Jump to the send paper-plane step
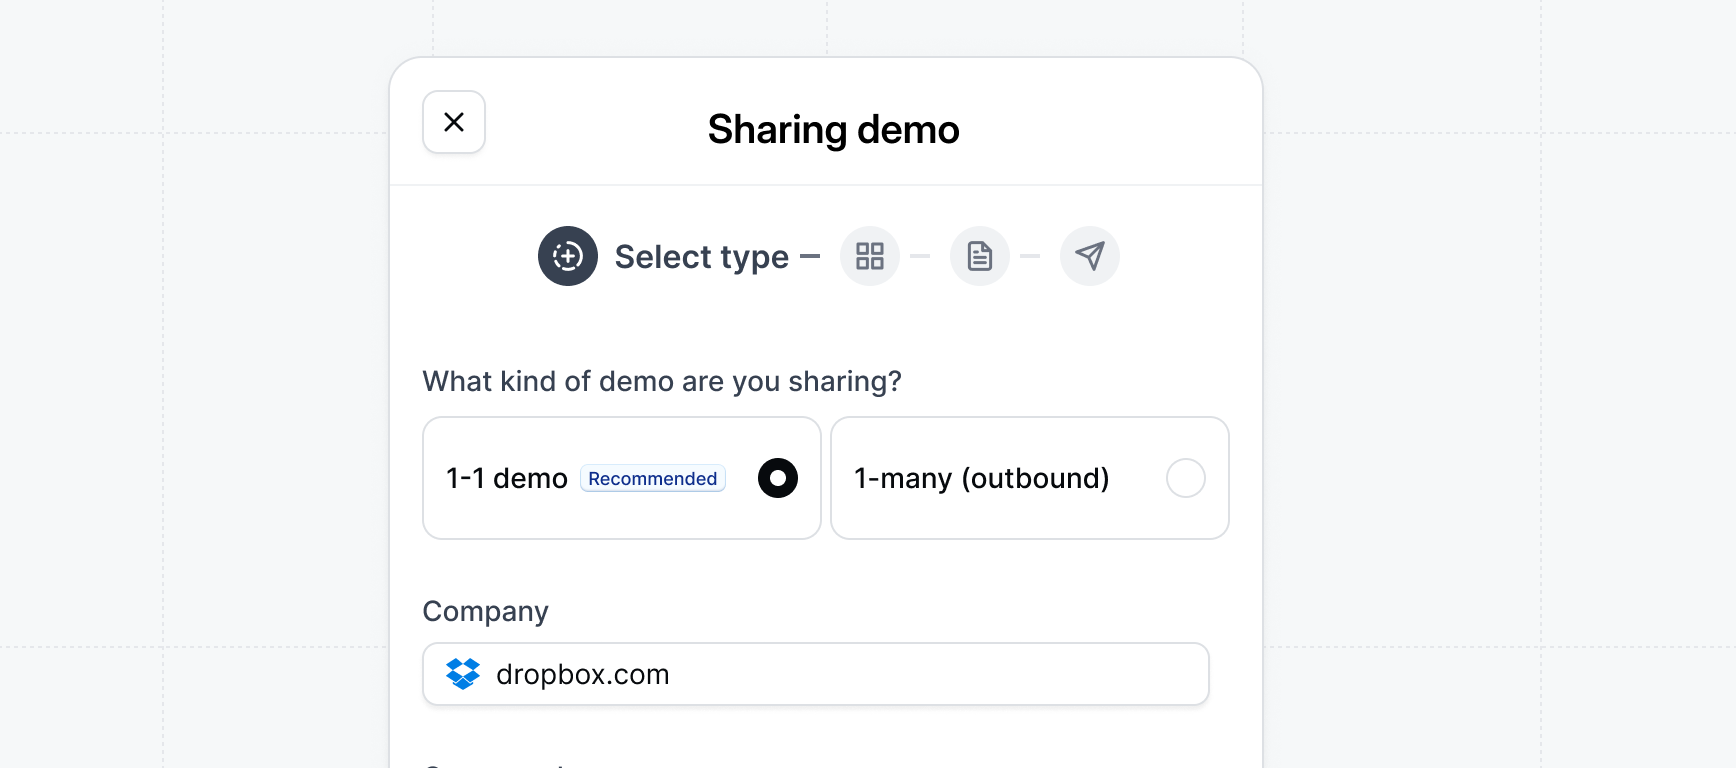Image resolution: width=1736 pixels, height=768 pixels. [1090, 256]
